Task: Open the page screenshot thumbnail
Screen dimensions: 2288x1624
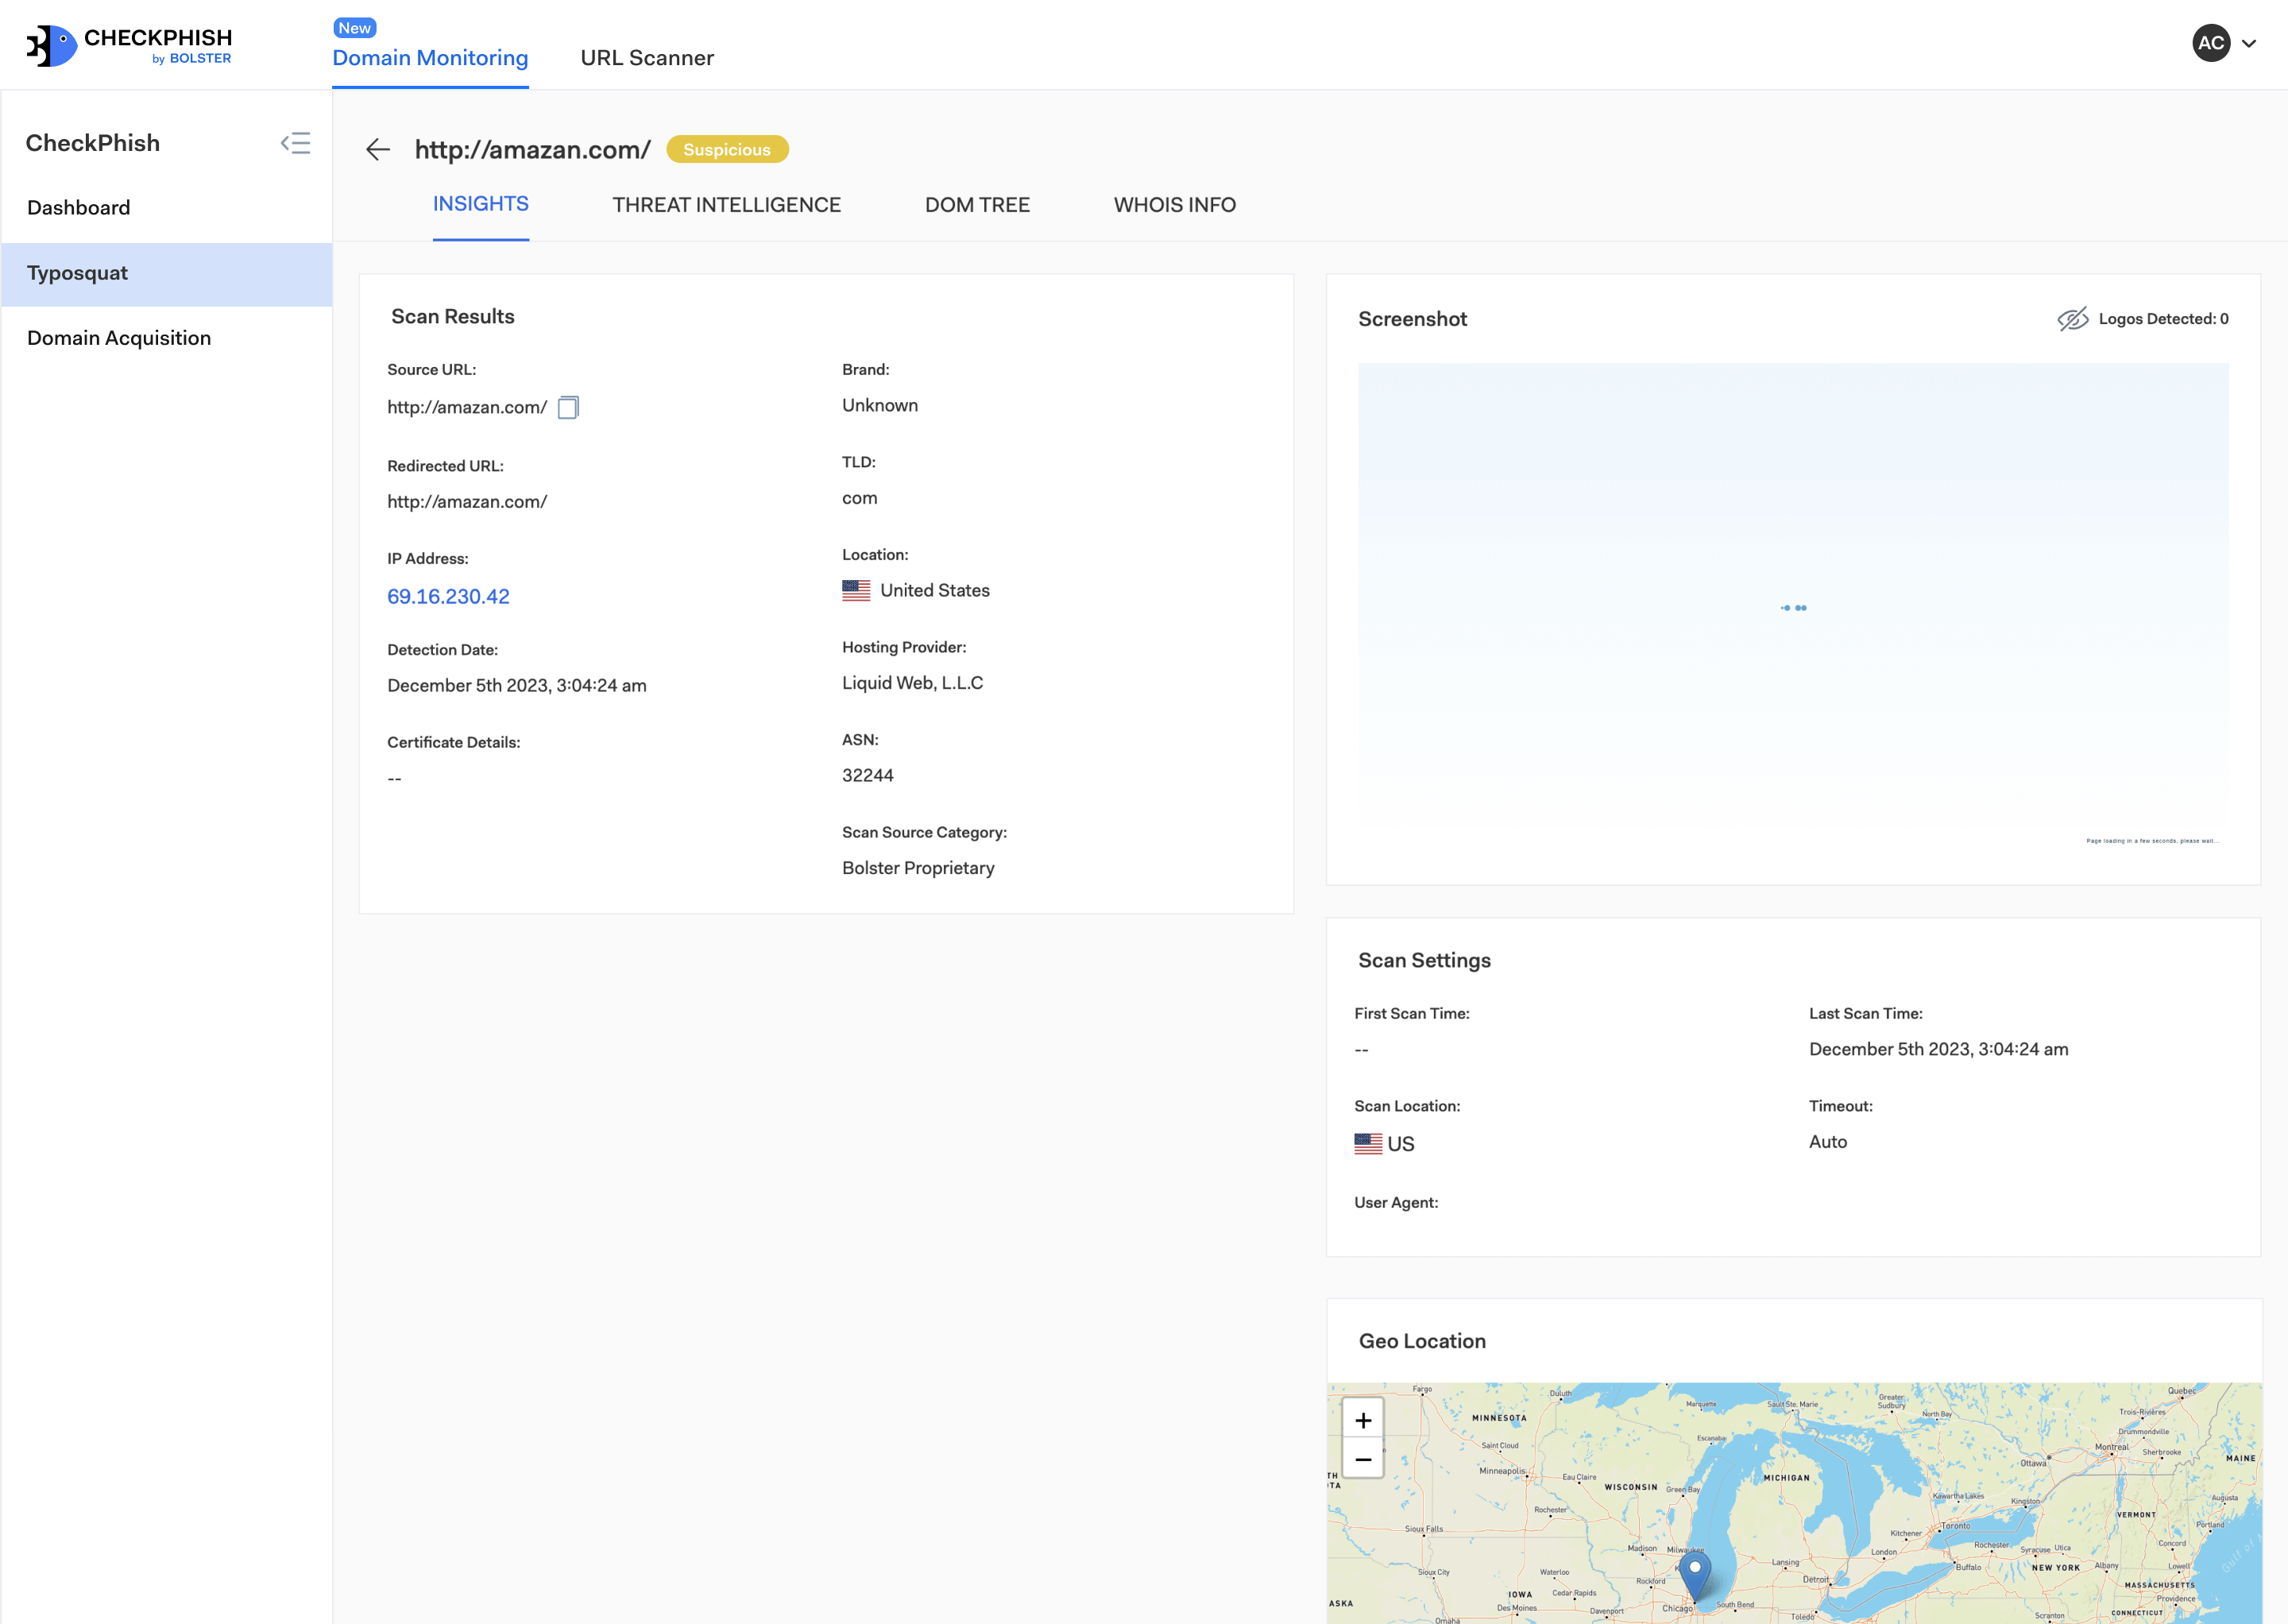Action: click(x=1793, y=607)
